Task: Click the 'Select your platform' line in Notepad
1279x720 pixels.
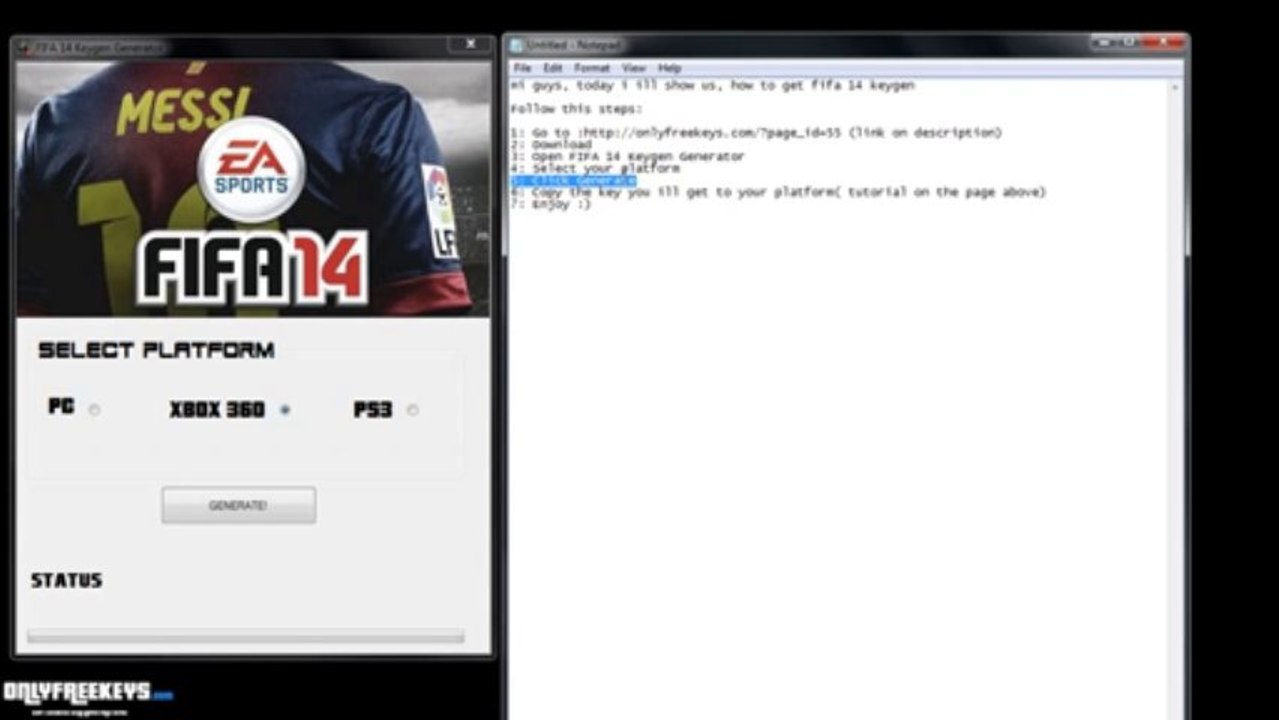Action: click(595, 169)
